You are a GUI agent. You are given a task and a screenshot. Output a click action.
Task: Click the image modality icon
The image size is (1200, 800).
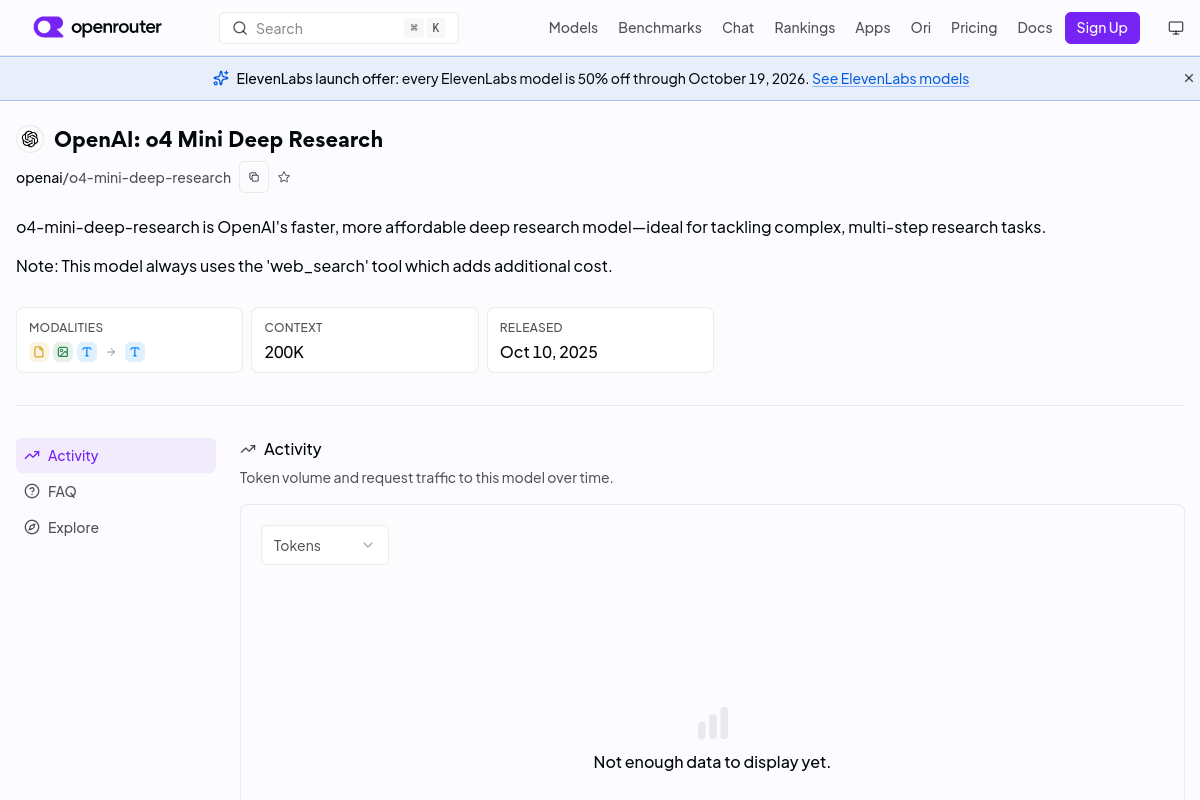[x=63, y=352]
